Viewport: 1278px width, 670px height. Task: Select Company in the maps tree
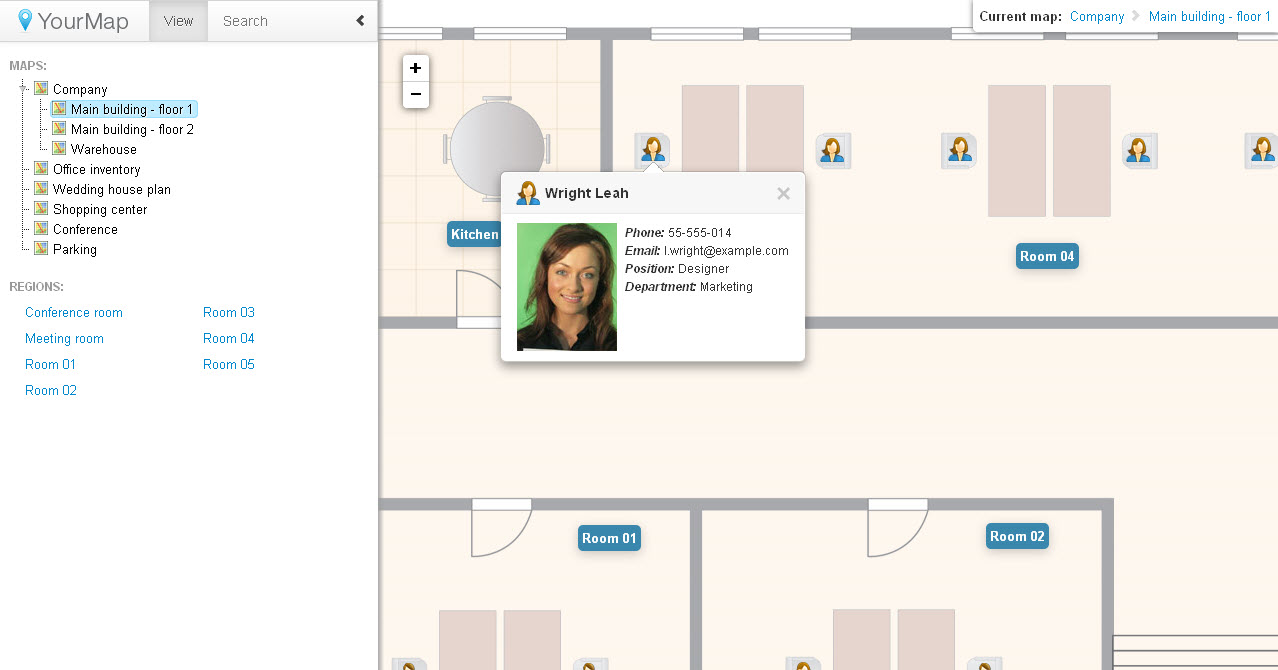point(80,89)
